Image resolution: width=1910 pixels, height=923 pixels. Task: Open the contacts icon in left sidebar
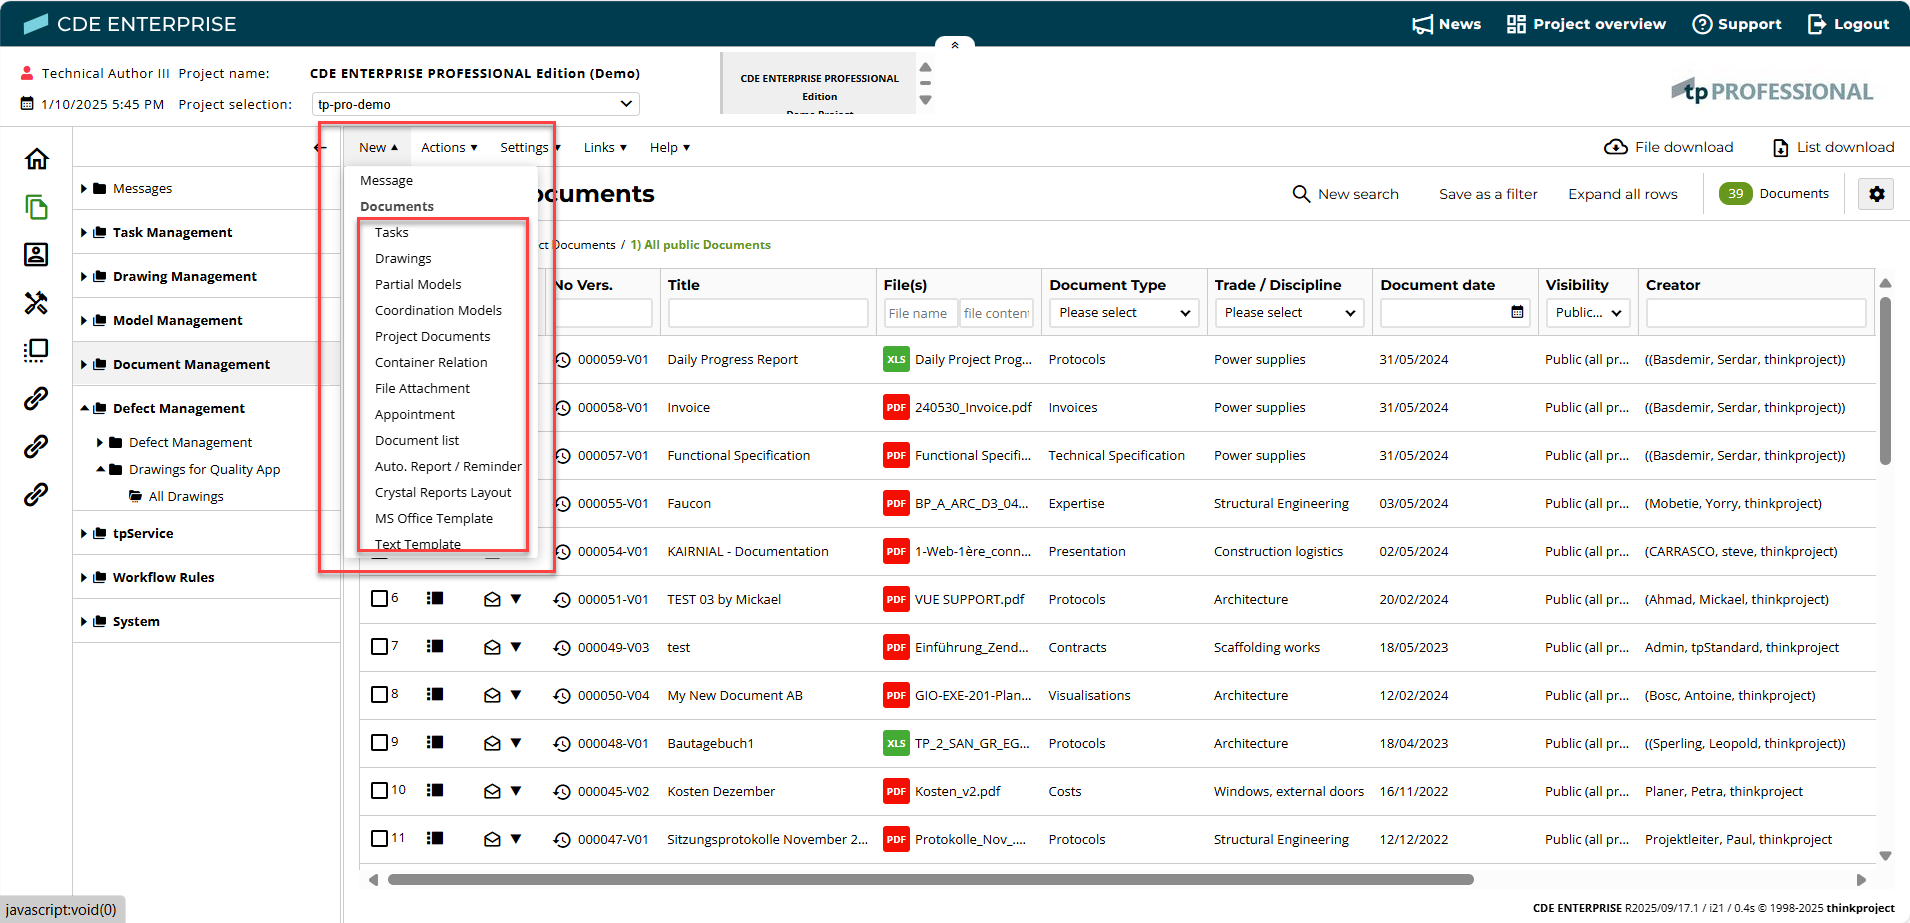tap(36, 255)
